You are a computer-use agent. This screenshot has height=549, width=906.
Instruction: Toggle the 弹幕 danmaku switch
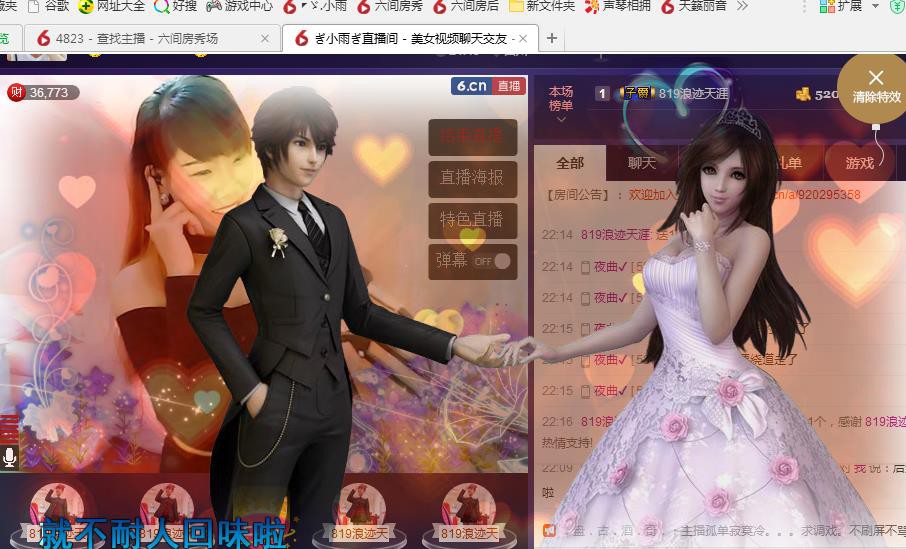point(493,261)
